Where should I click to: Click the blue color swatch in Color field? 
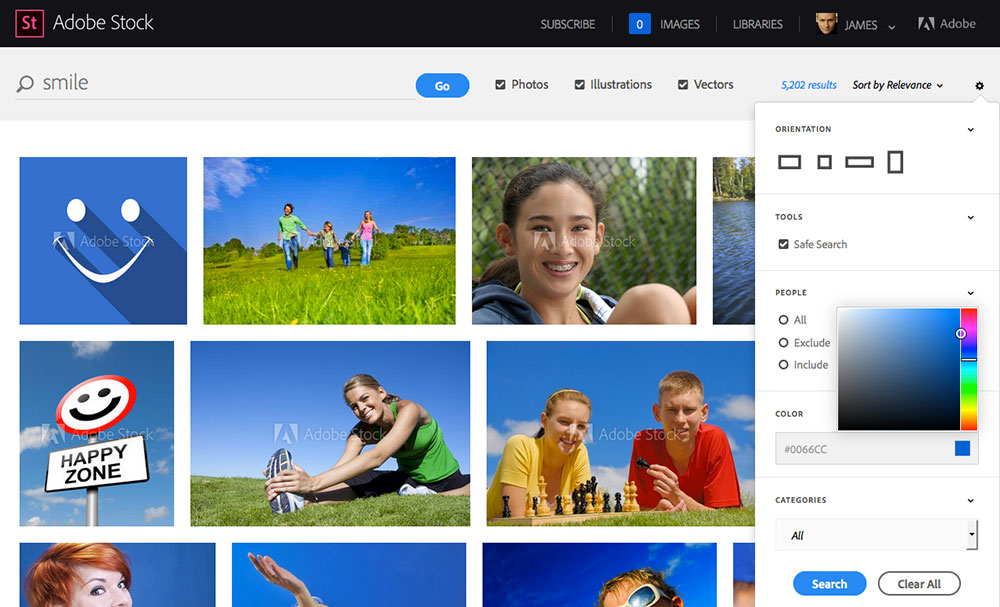(x=962, y=449)
